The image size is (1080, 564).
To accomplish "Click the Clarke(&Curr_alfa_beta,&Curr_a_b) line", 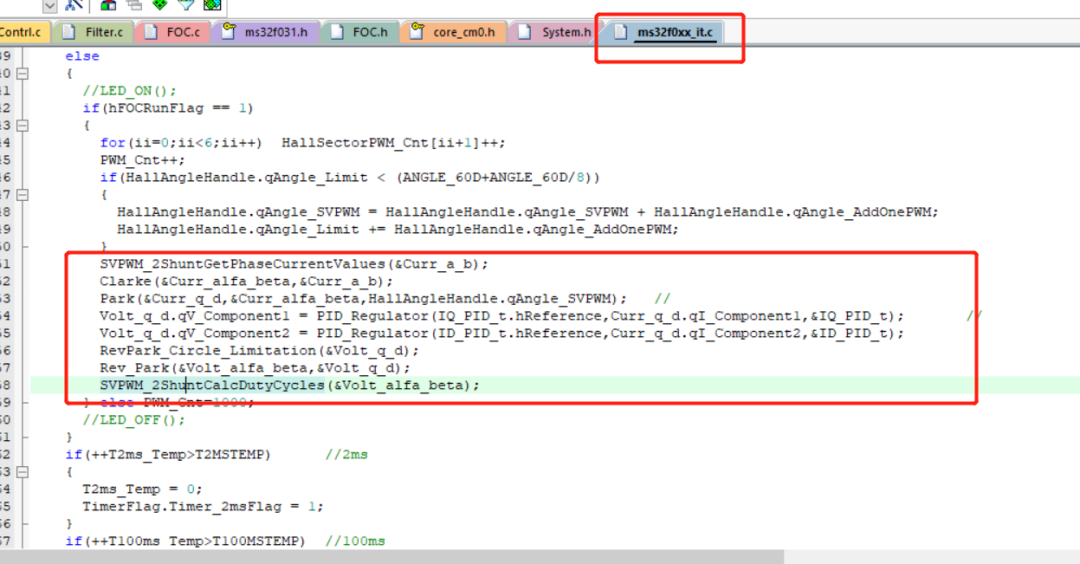I will [x=246, y=282].
